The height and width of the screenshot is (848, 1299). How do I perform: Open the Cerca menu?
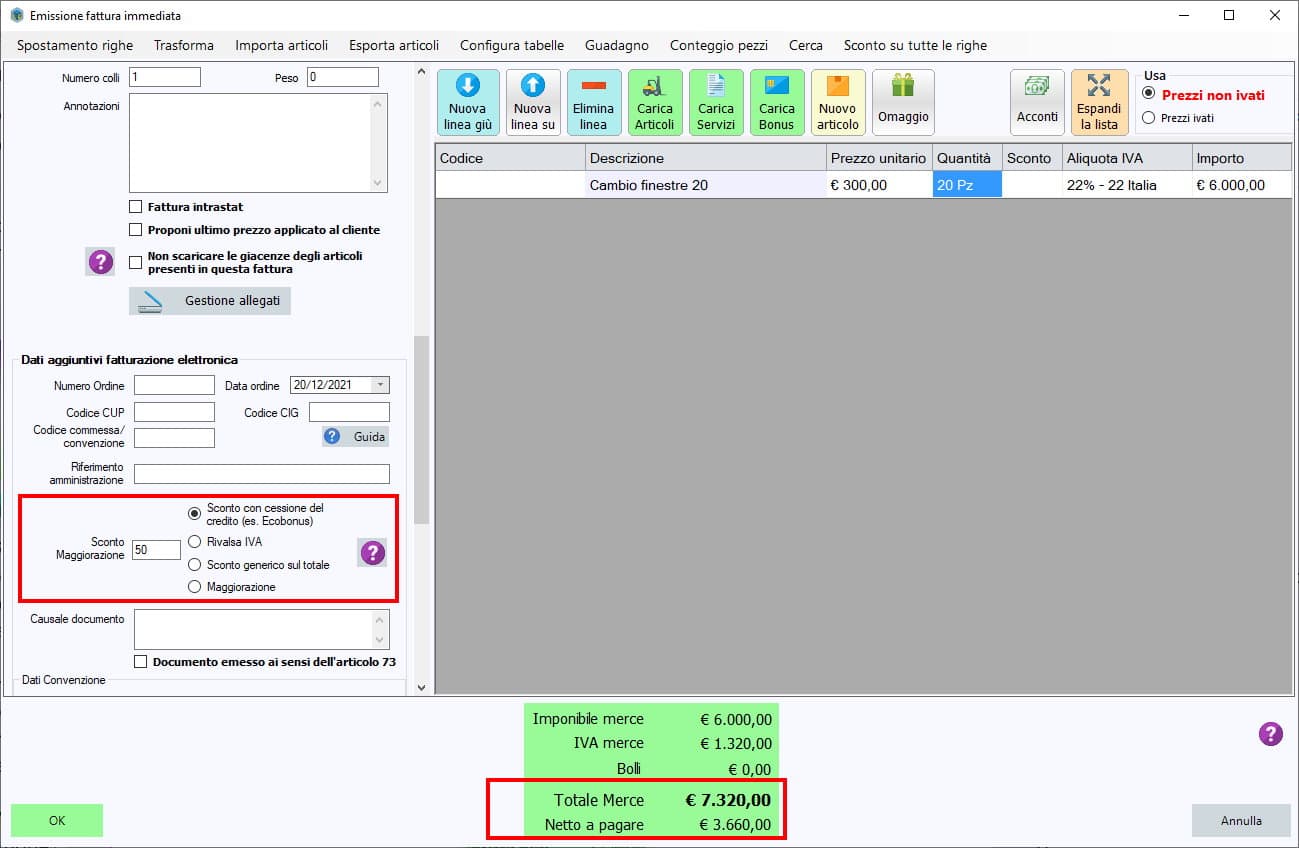[x=806, y=45]
